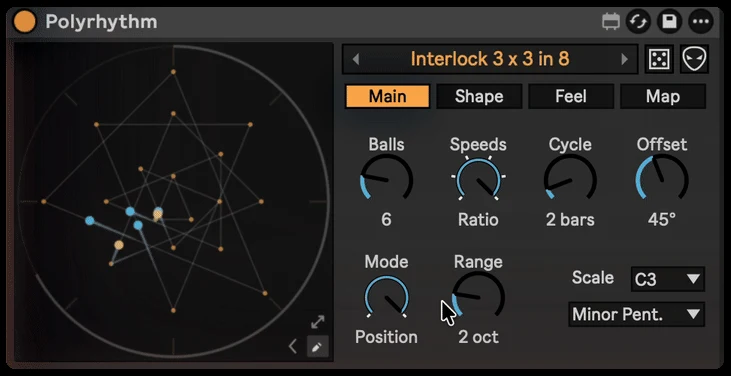Viewport: 731px width, 376px height.
Task: Click the device info icon beside hot-swap
Action: click(611, 22)
